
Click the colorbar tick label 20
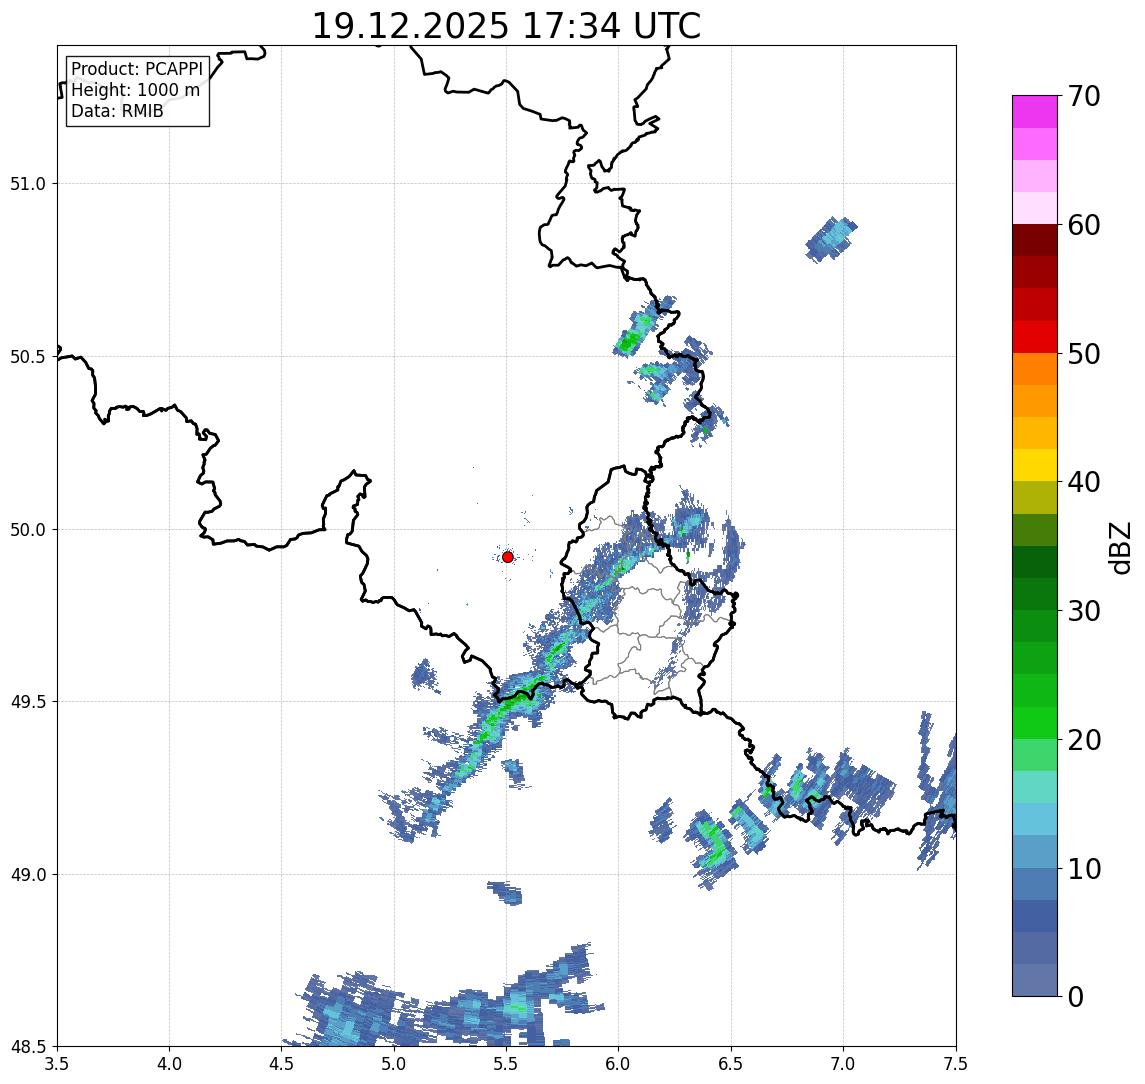[x=1084, y=739]
